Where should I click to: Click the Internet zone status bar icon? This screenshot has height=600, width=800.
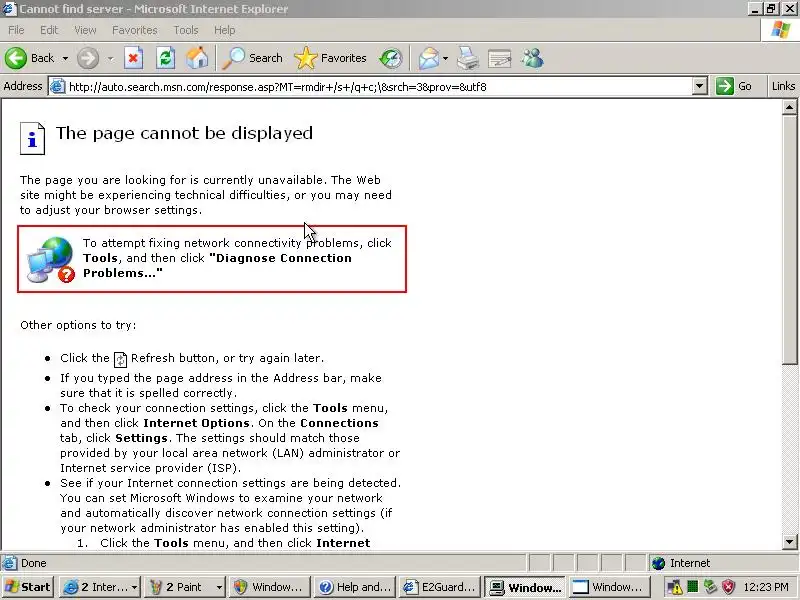point(659,563)
